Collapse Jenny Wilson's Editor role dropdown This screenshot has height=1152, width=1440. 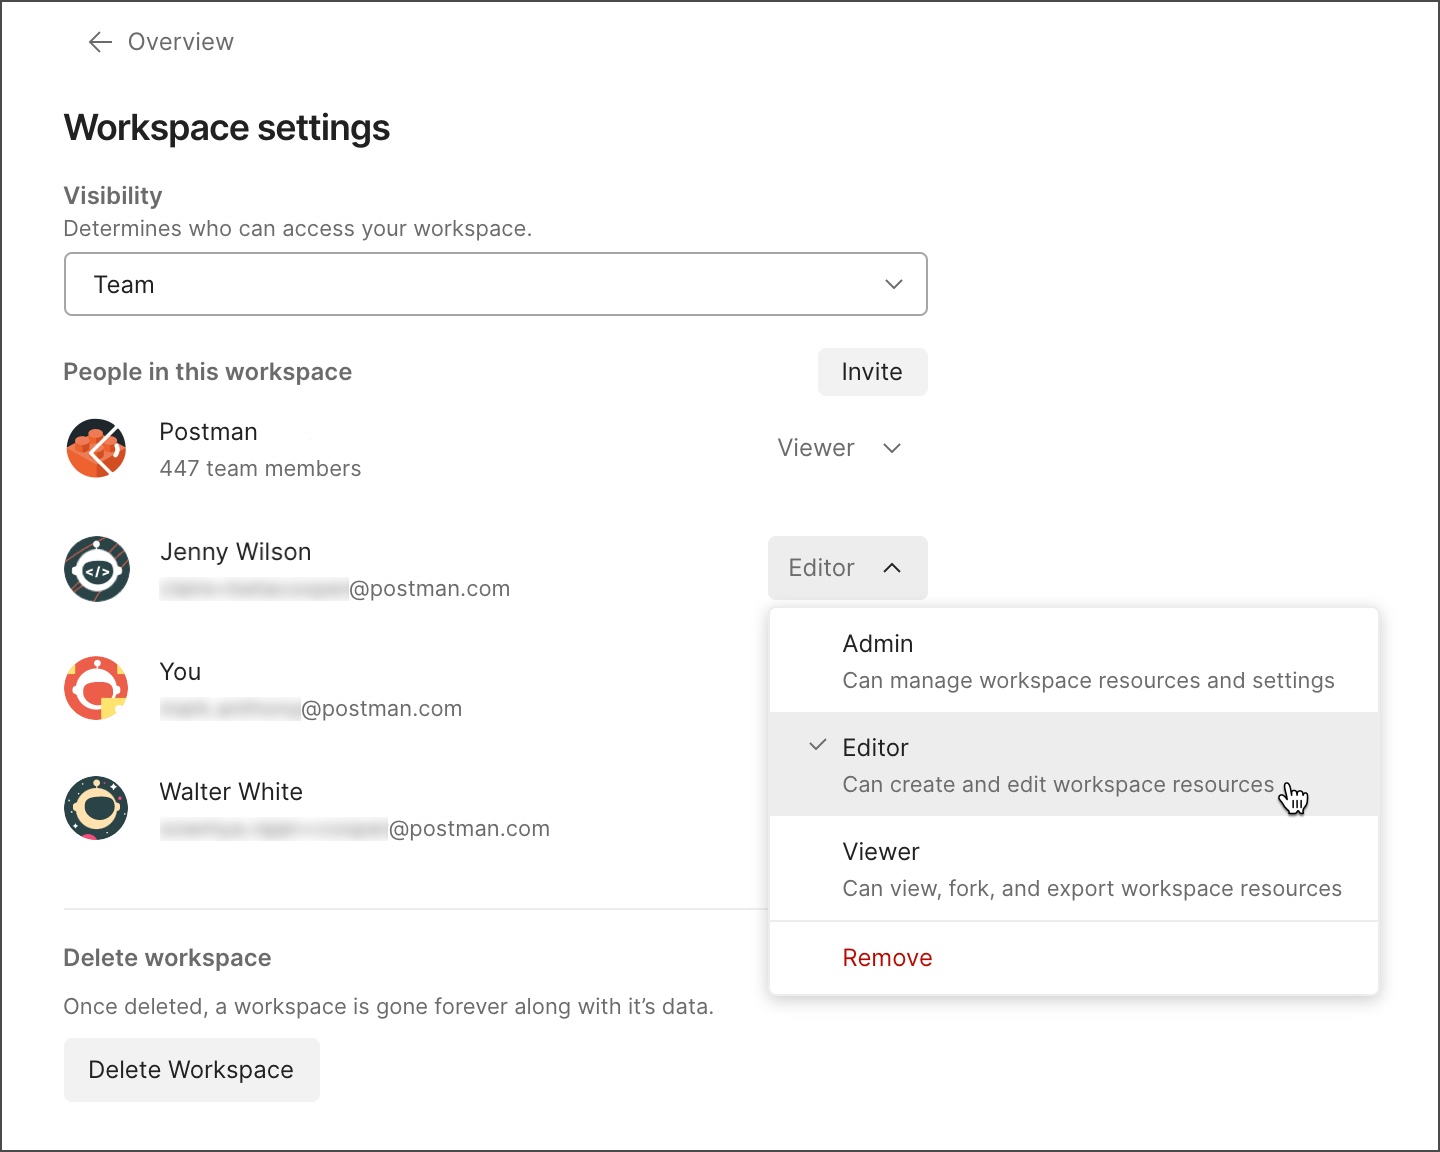coord(848,568)
